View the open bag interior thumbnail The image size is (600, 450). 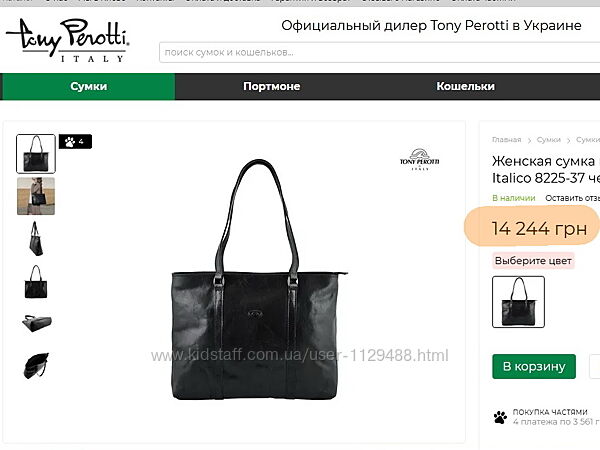(x=37, y=365)
